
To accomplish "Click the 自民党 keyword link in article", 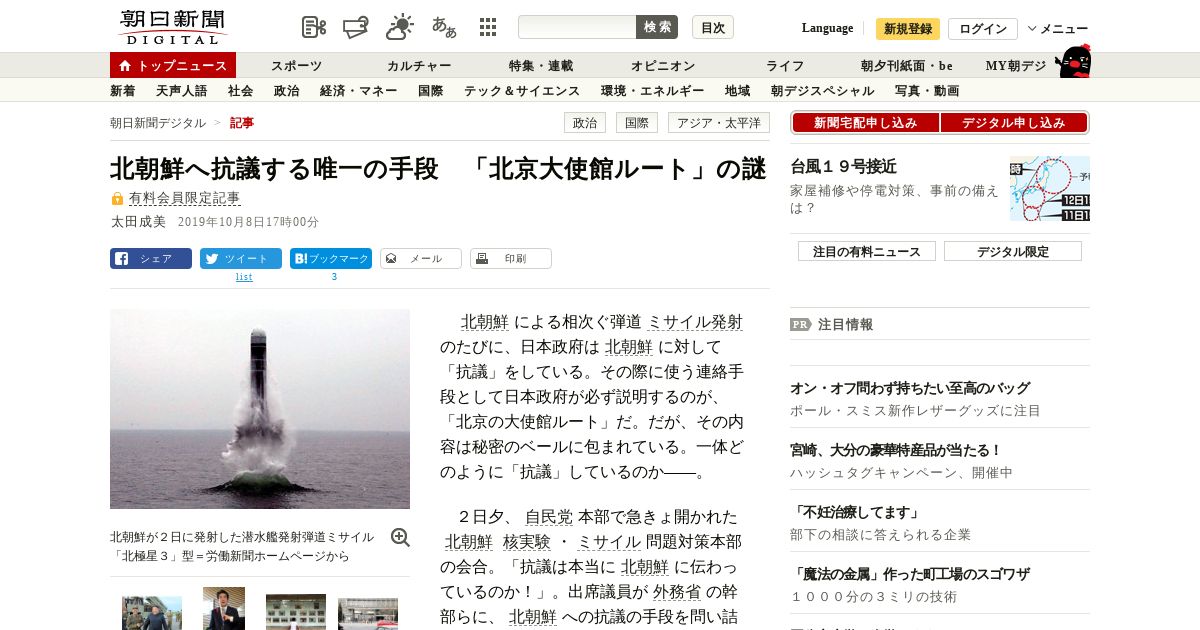I will [549, 517].
